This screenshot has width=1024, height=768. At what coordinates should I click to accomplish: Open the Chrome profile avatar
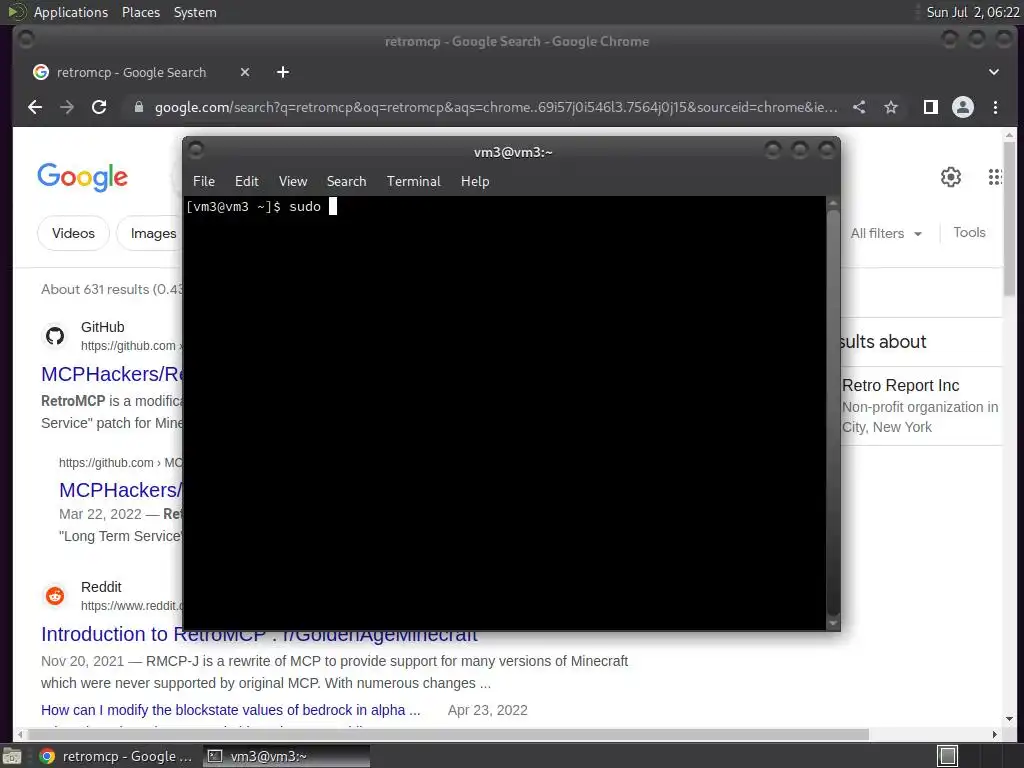point(963,107)
